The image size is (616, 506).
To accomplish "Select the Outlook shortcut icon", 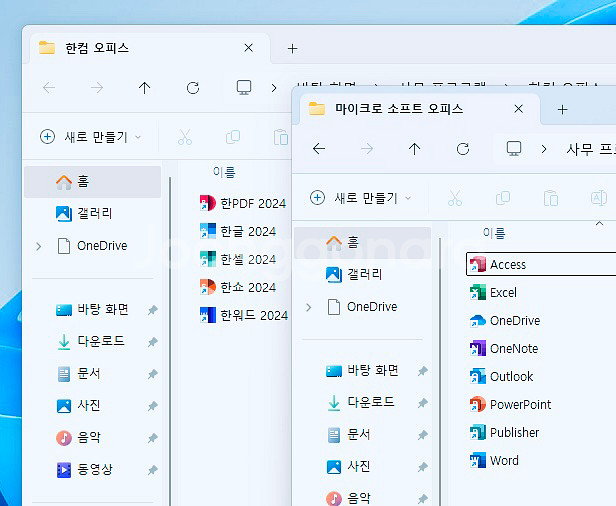I will pyautogui.click(x=478, y=376).
